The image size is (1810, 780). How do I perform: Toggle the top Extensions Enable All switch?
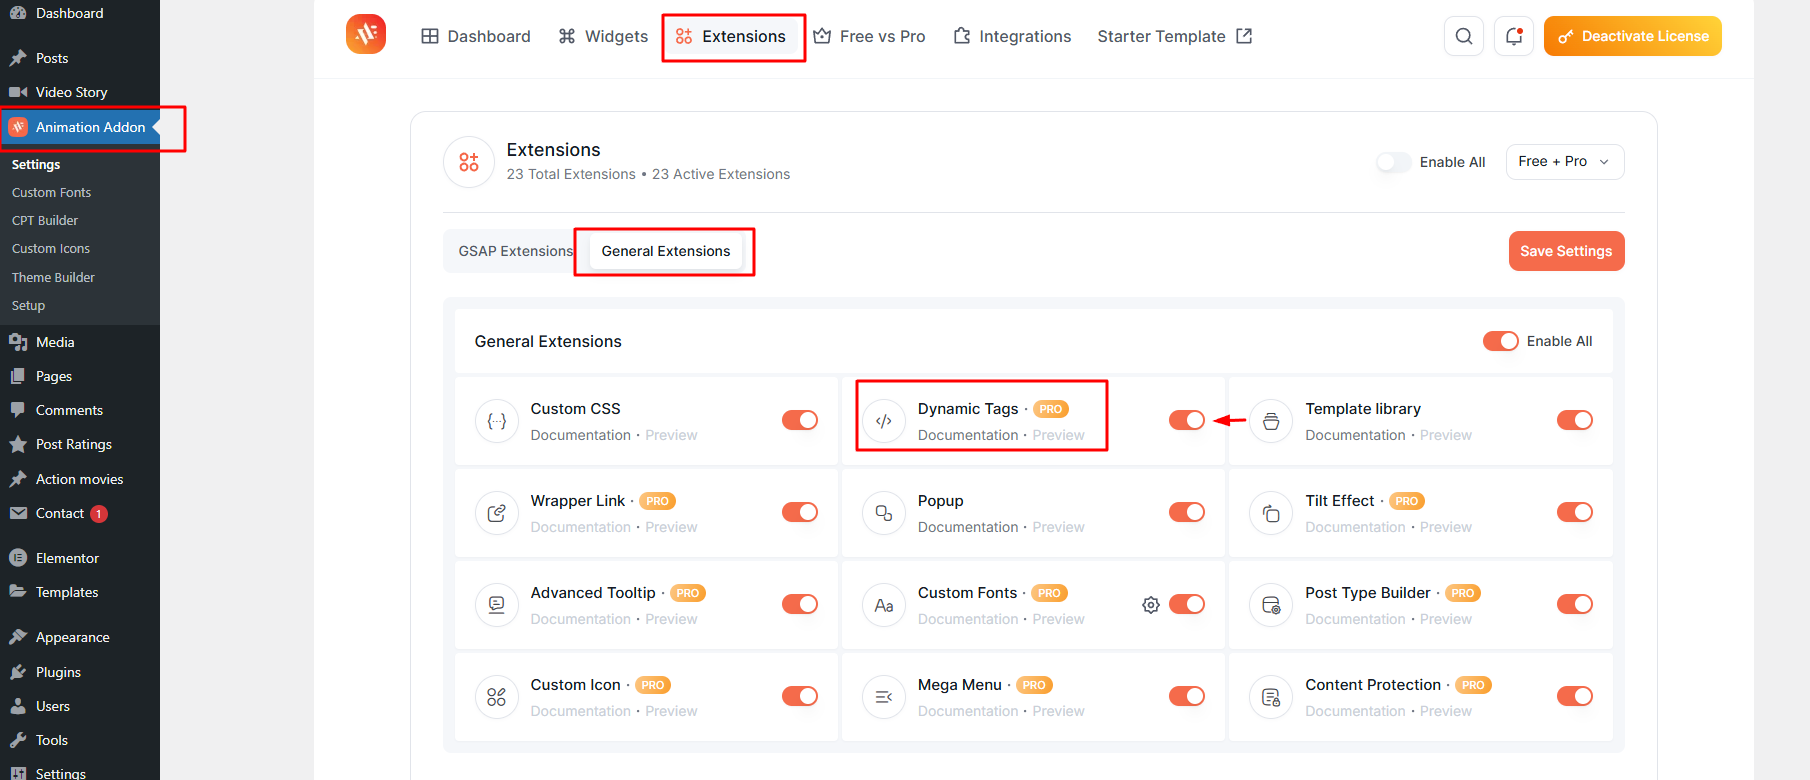(1394, 162)
